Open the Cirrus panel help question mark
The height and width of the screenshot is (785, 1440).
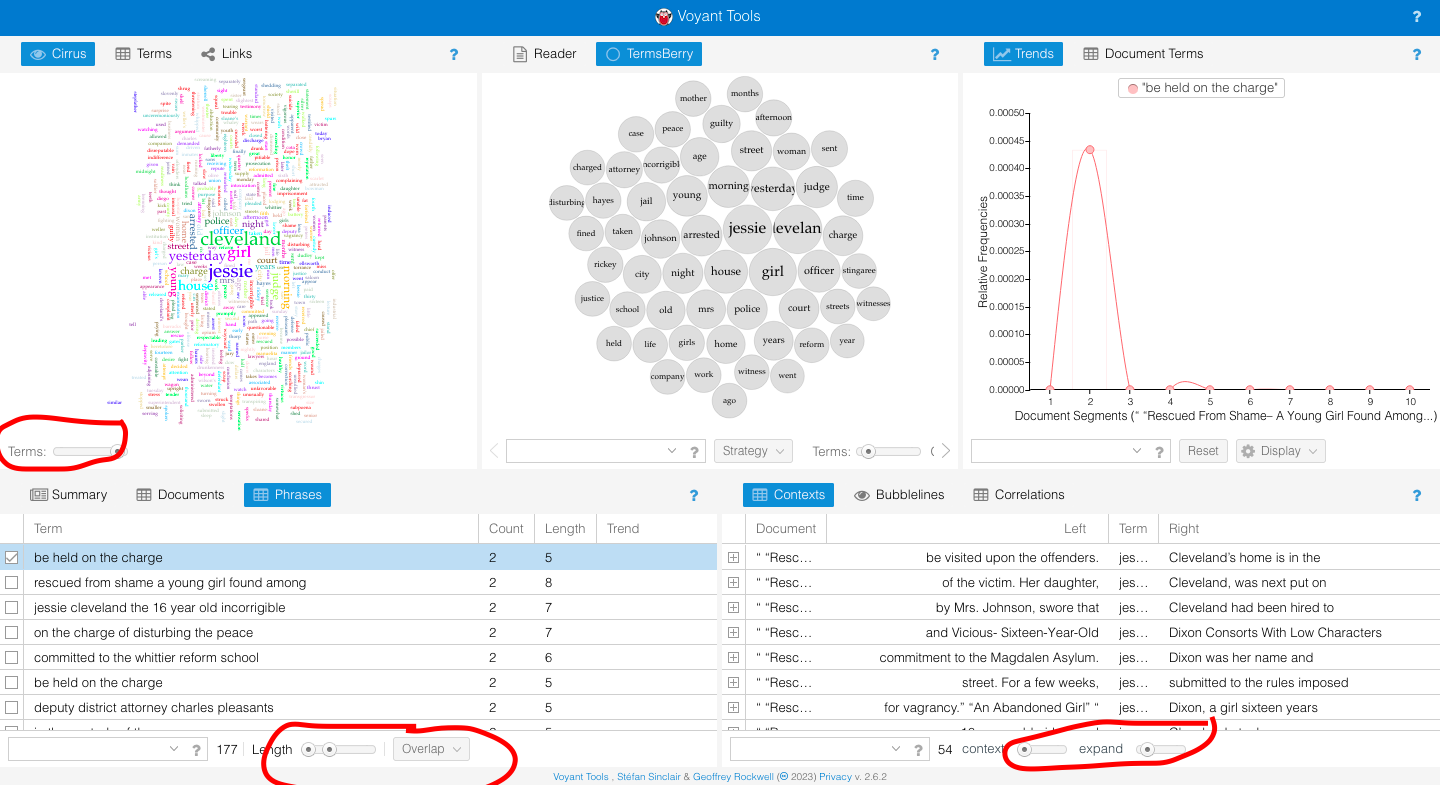pos(454,55)
